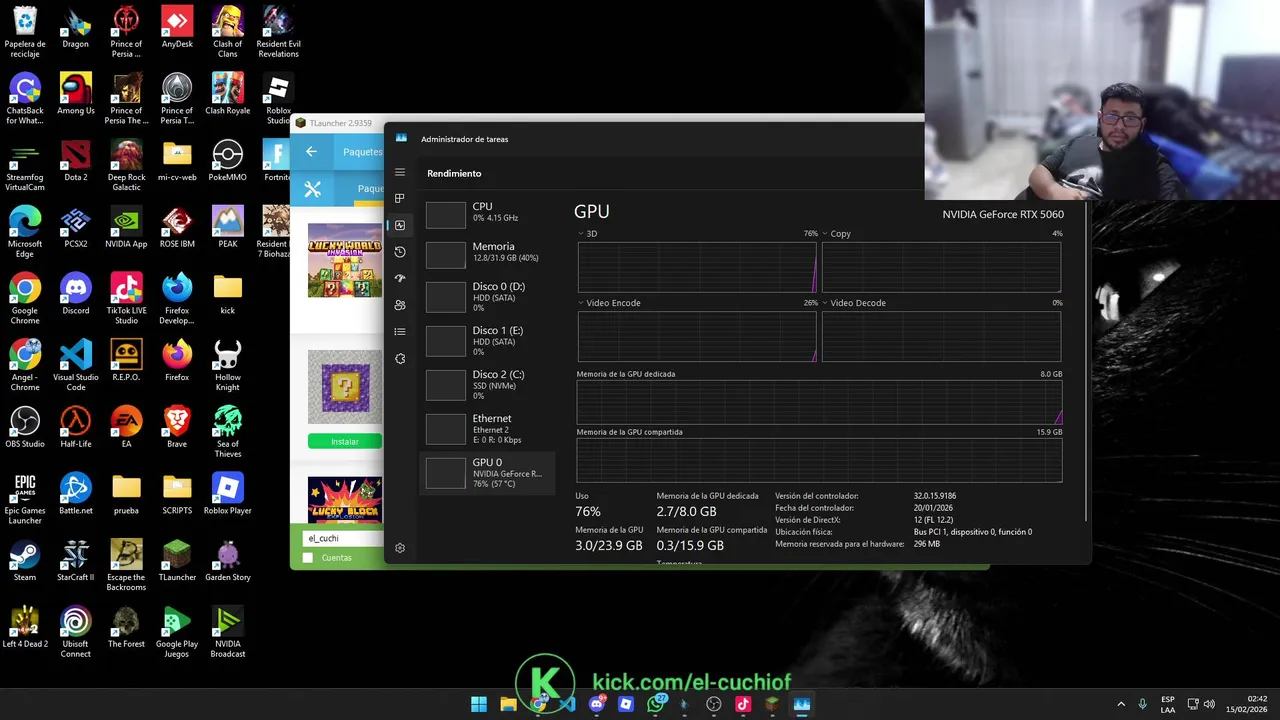Select Dota 2 desktop icon
The height and width of the screenshot is (720, 1280).
pos(76,160)
